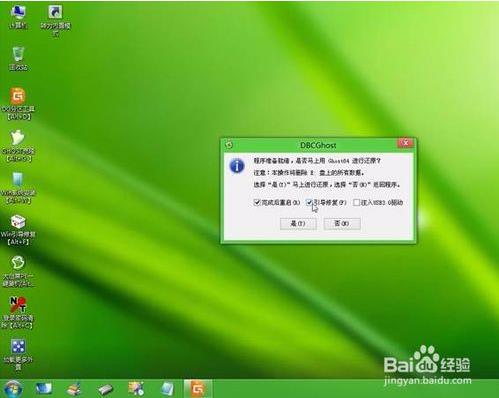Open the Recycle Bin desktop icon
Viewport: 499px width, 398px height.
tap(18, 58)
